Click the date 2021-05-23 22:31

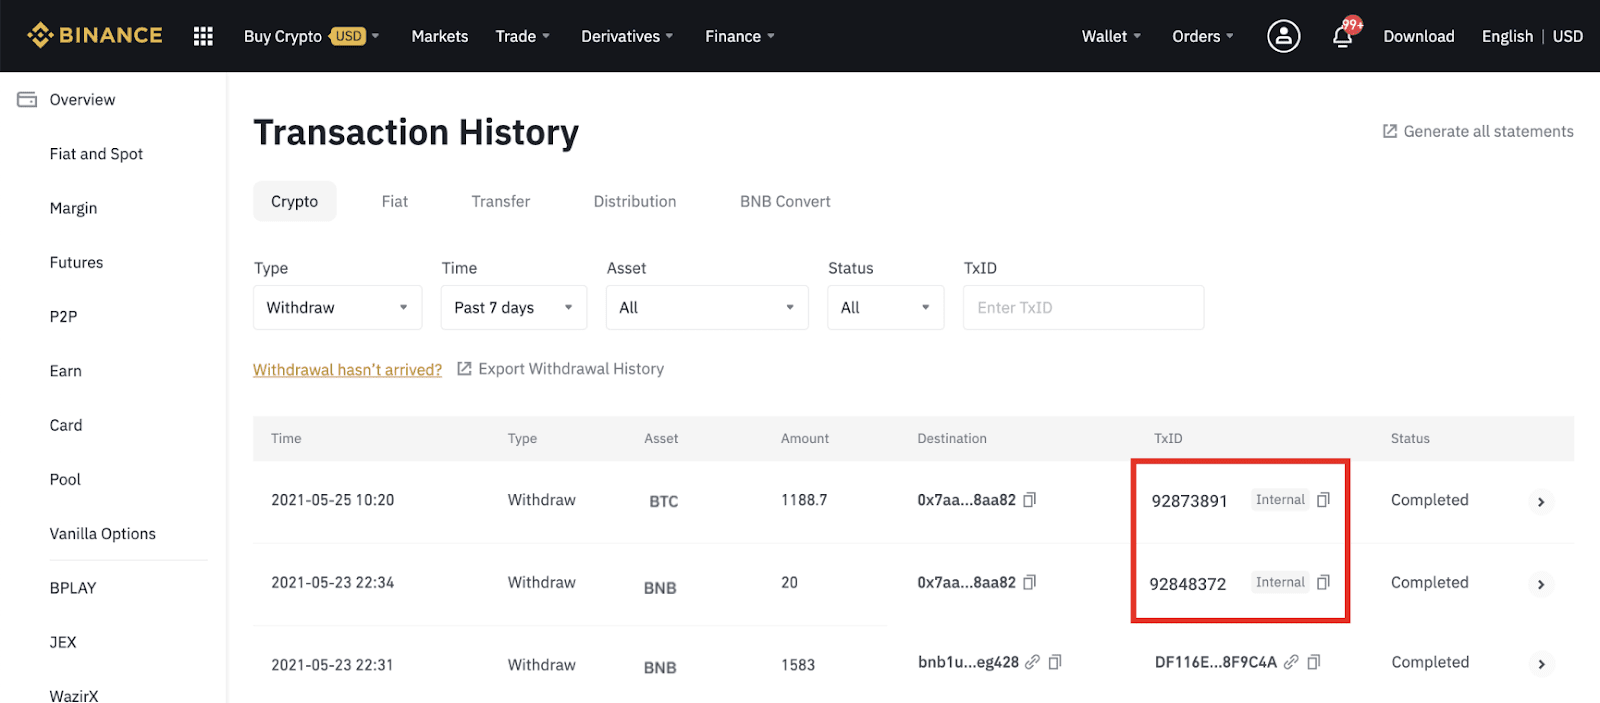[332, 665]
